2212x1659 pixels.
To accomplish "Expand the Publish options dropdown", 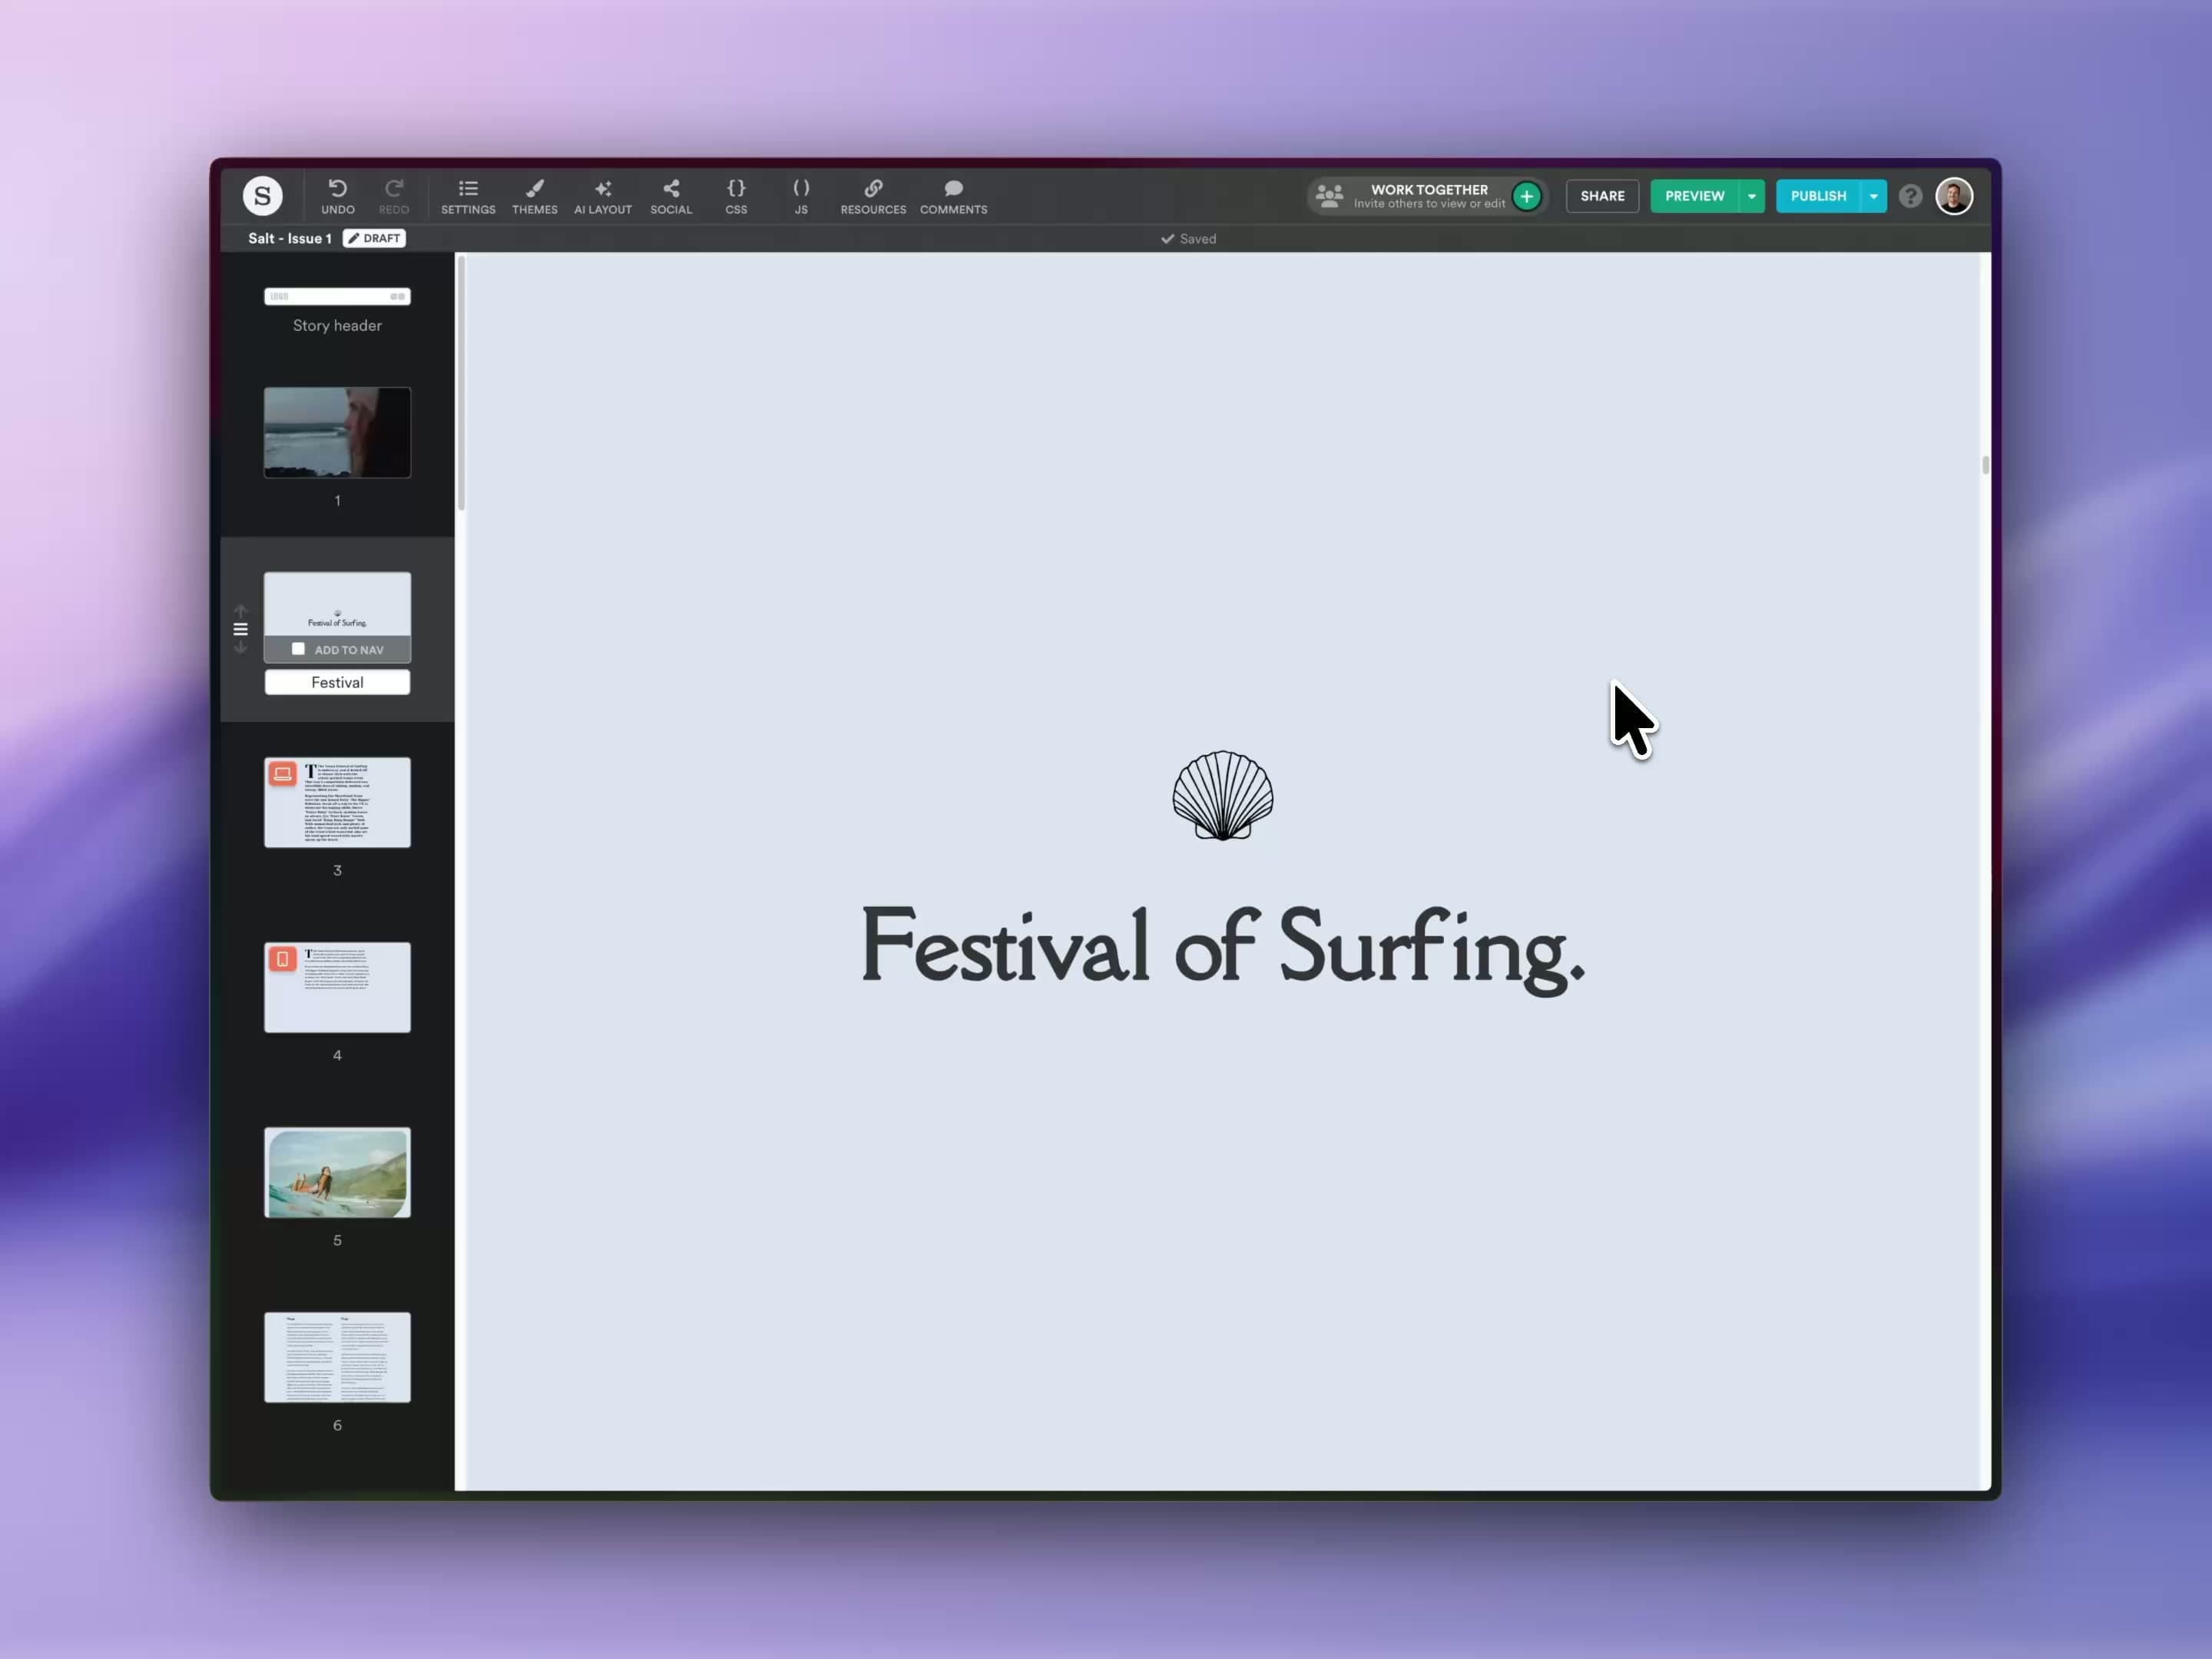I will click(x=1874, y=196).
